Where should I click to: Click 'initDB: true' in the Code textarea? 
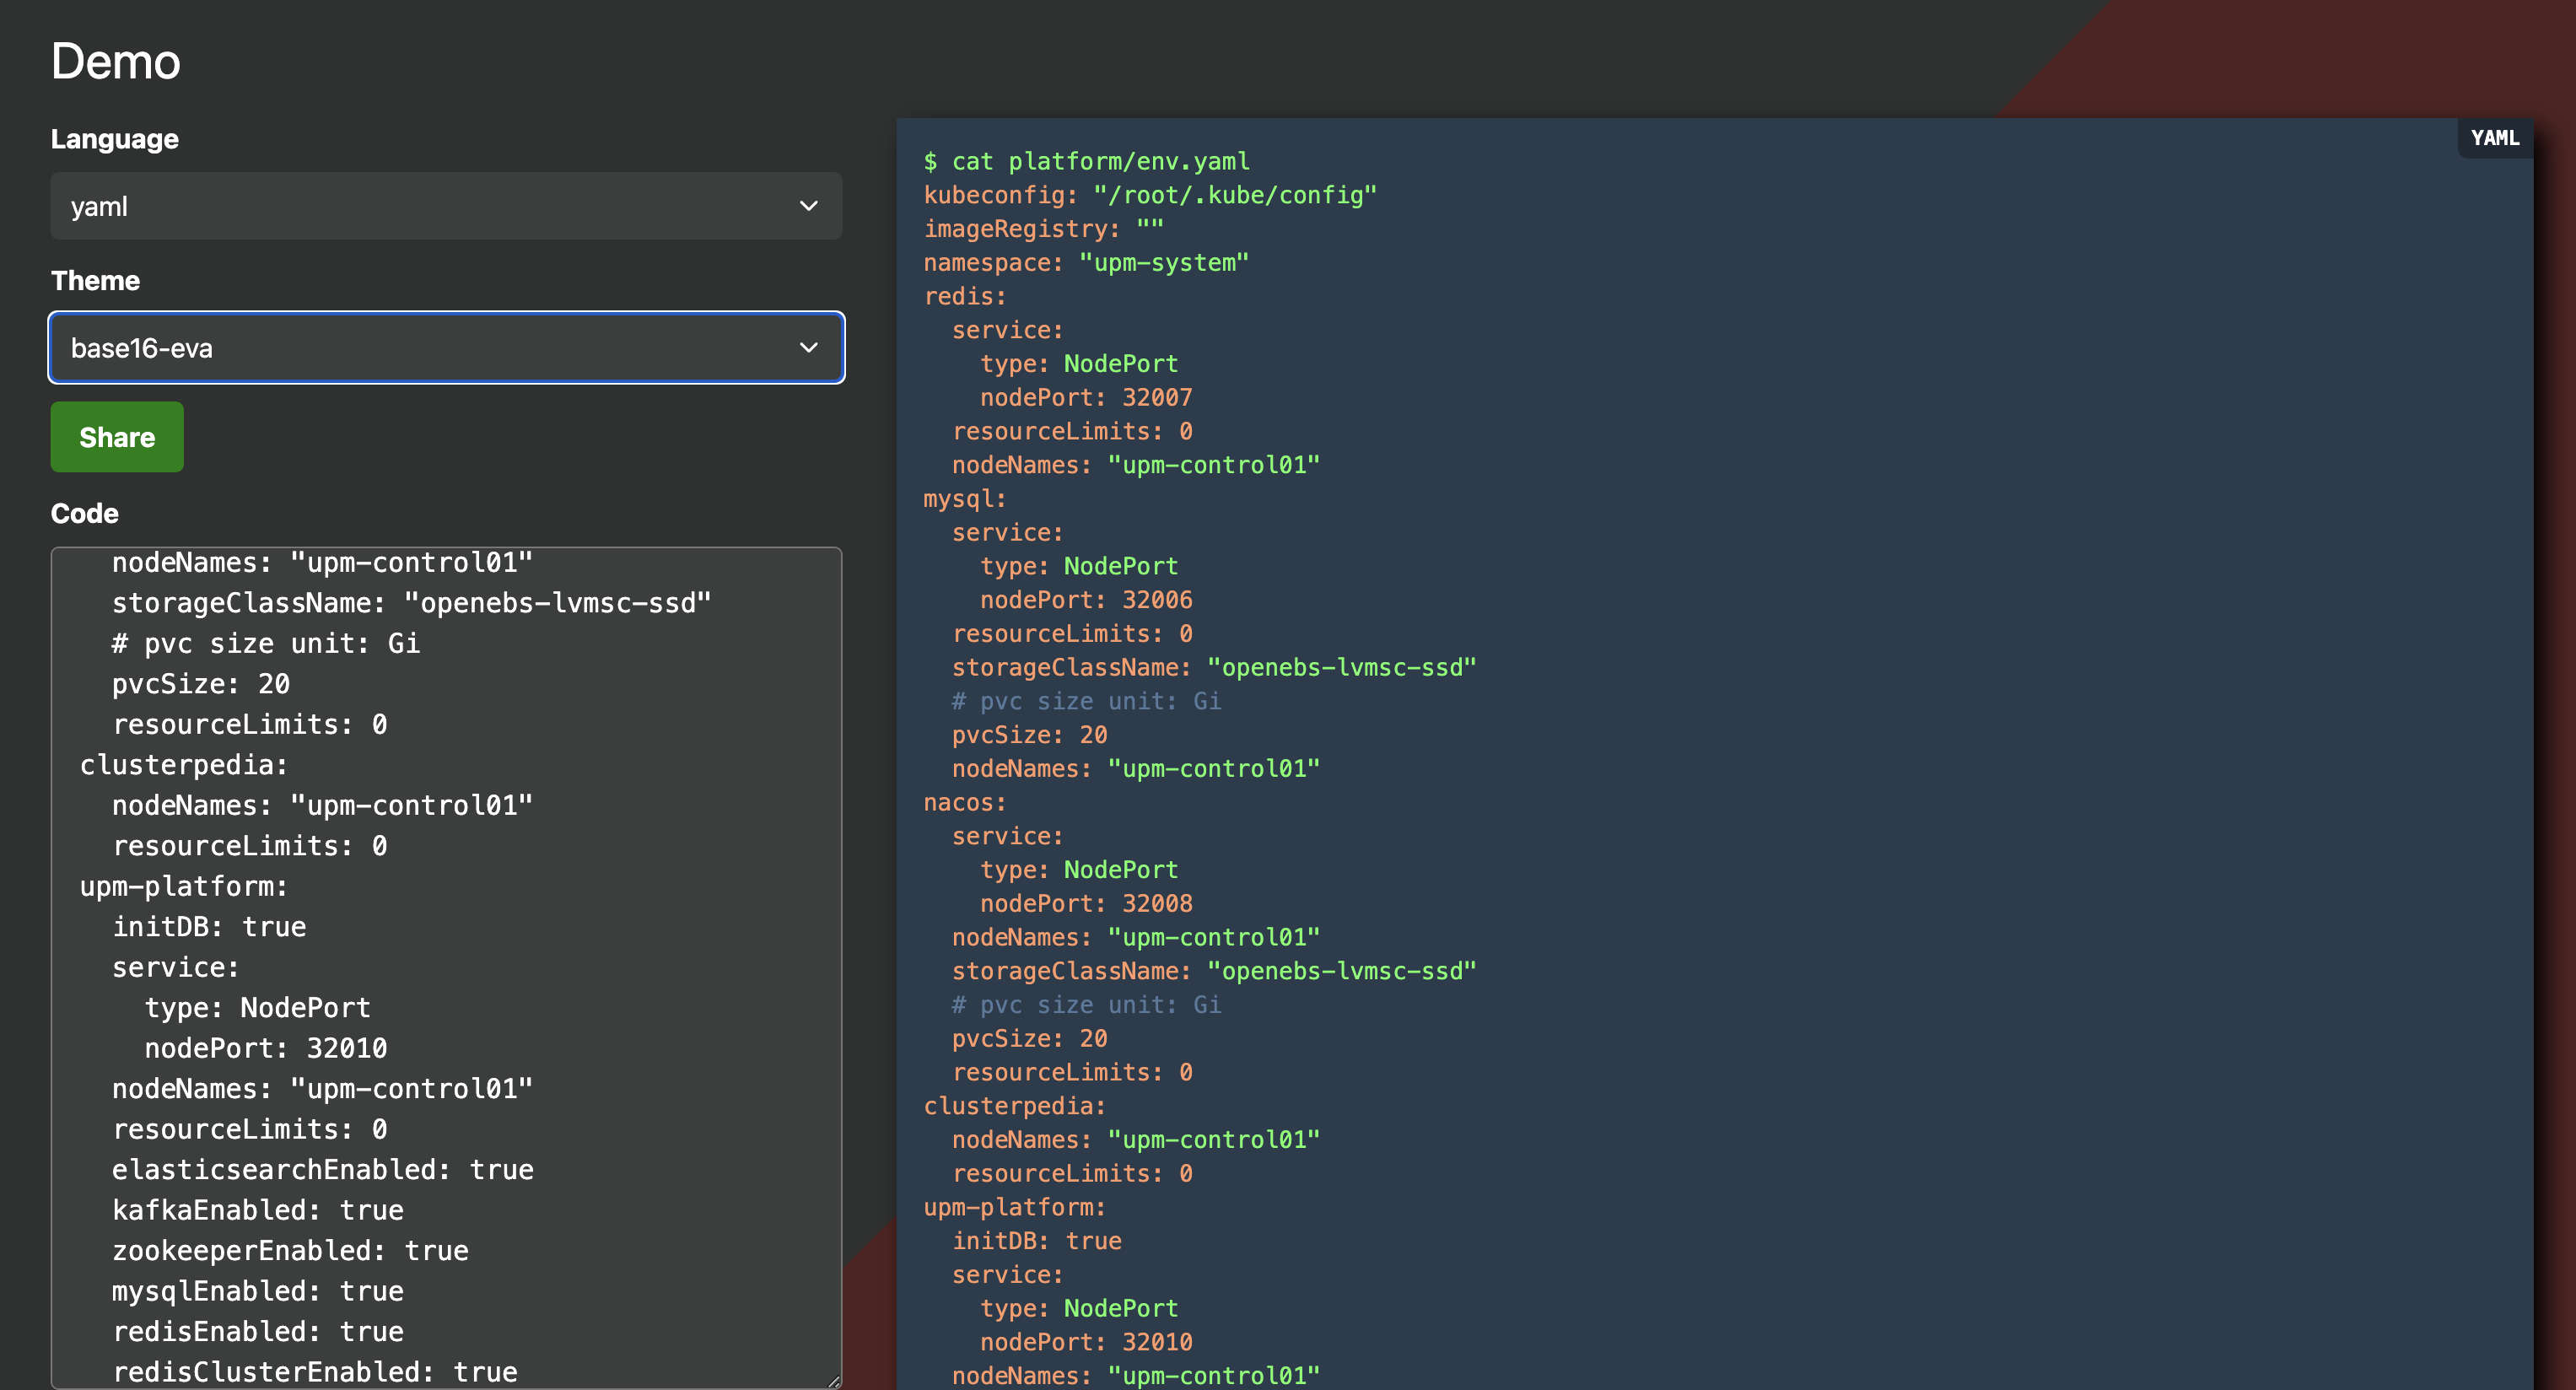209,927
